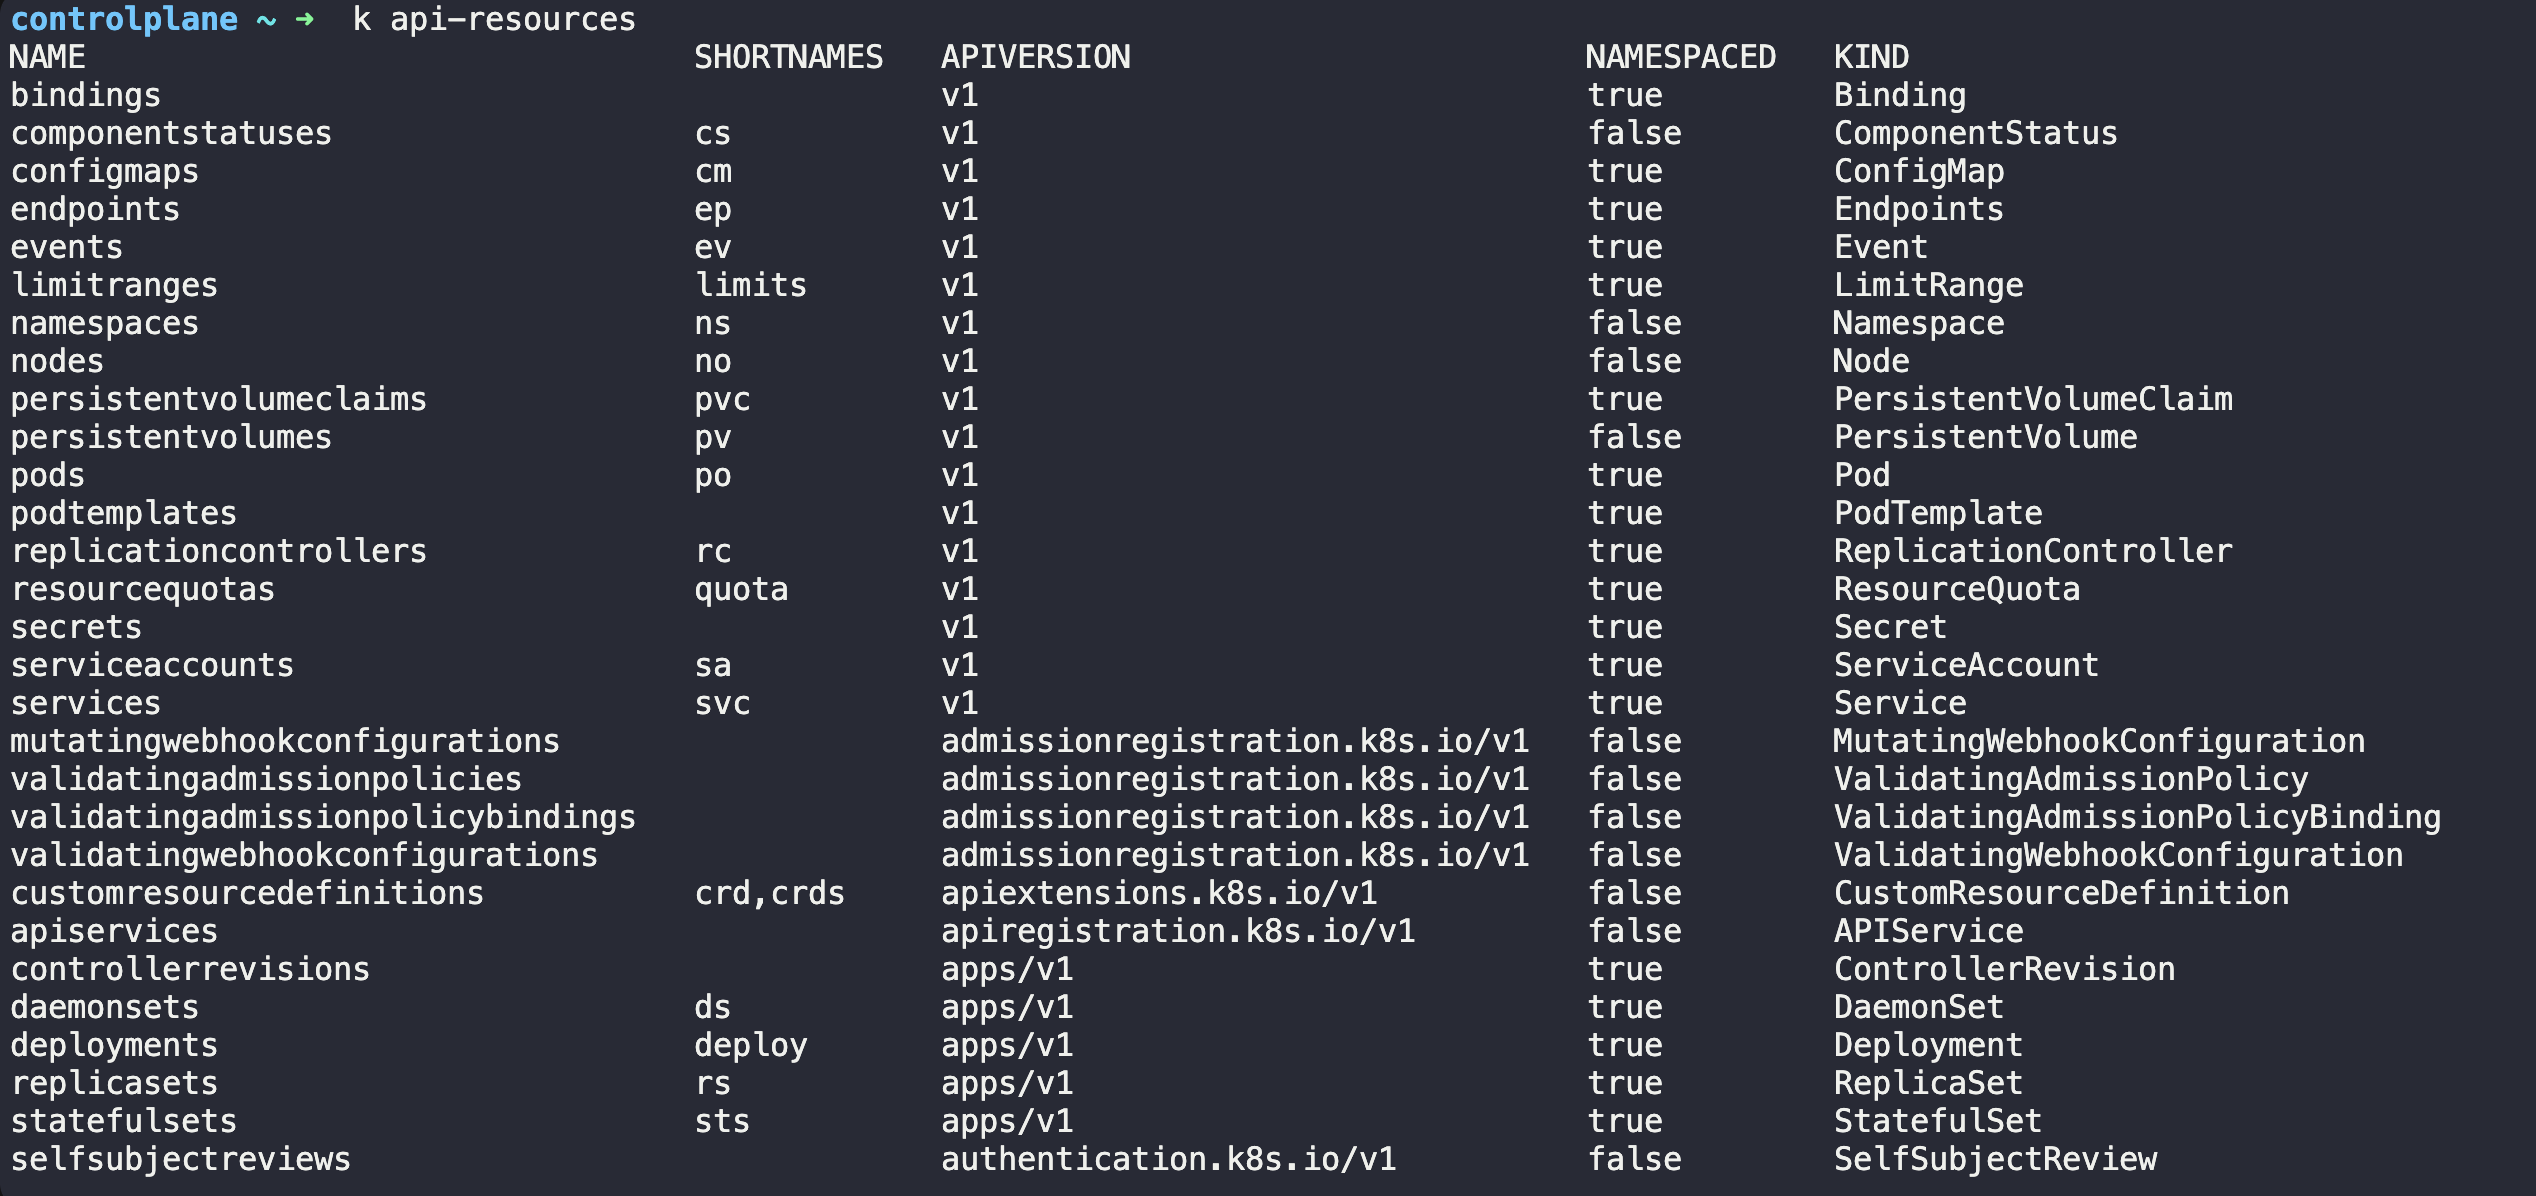2536x1196 pixels.
Task: Click the 'MutatingWebhookConfiguration' kind
Action: (2100, 741)
